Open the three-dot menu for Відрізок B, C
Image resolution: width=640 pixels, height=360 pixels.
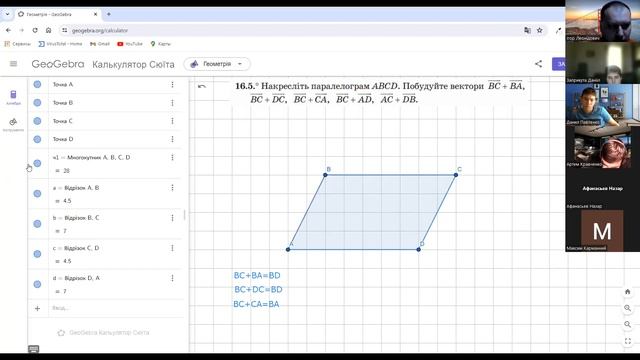[172, 218]
